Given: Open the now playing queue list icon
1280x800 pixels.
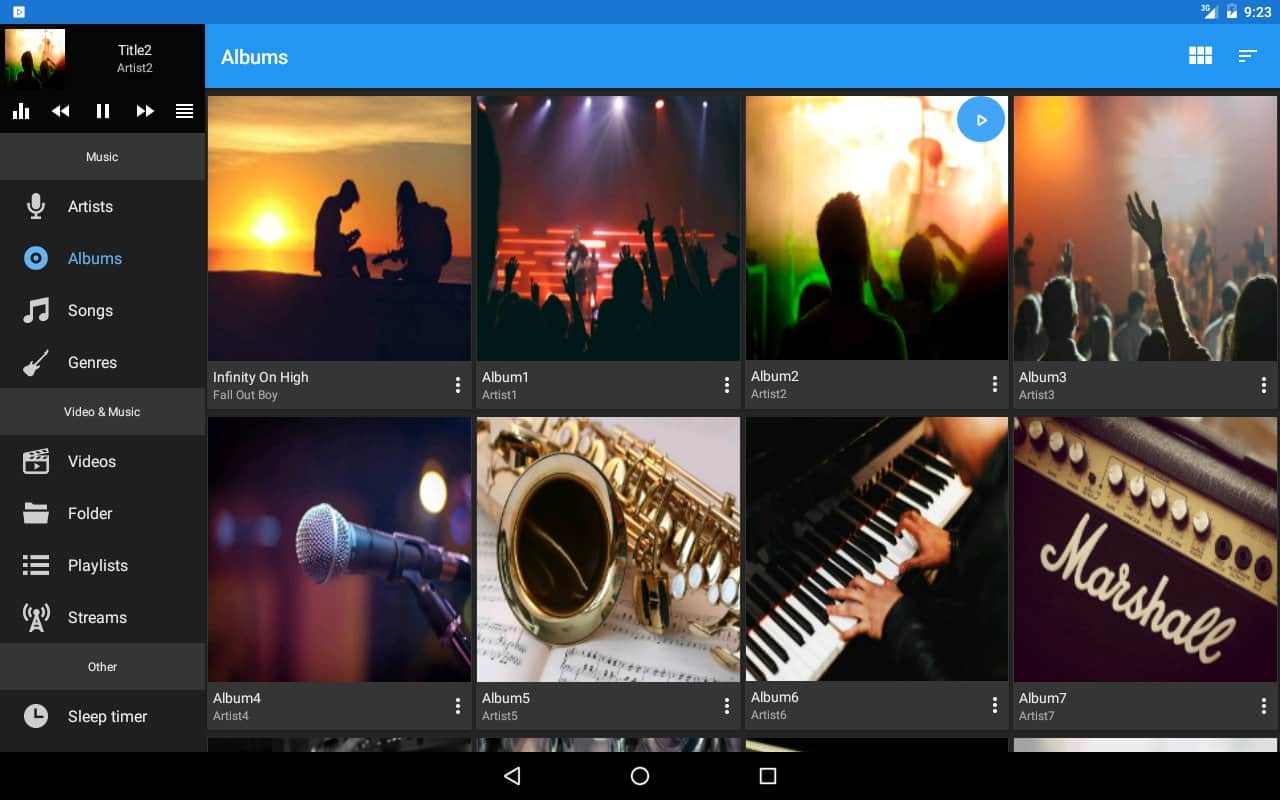Looking at the screenshot, I should [x=185, y=111].
